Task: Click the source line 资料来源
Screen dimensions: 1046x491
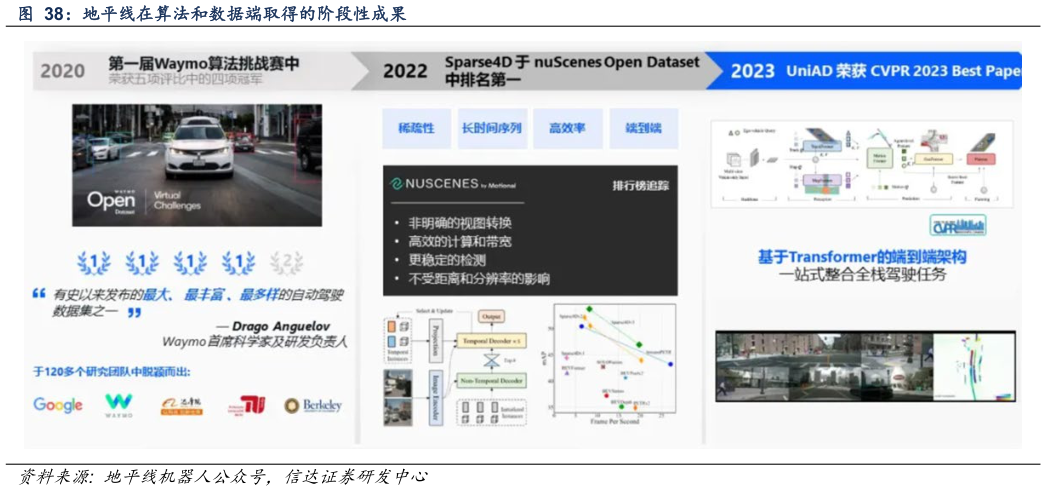Action: [223, 478]
